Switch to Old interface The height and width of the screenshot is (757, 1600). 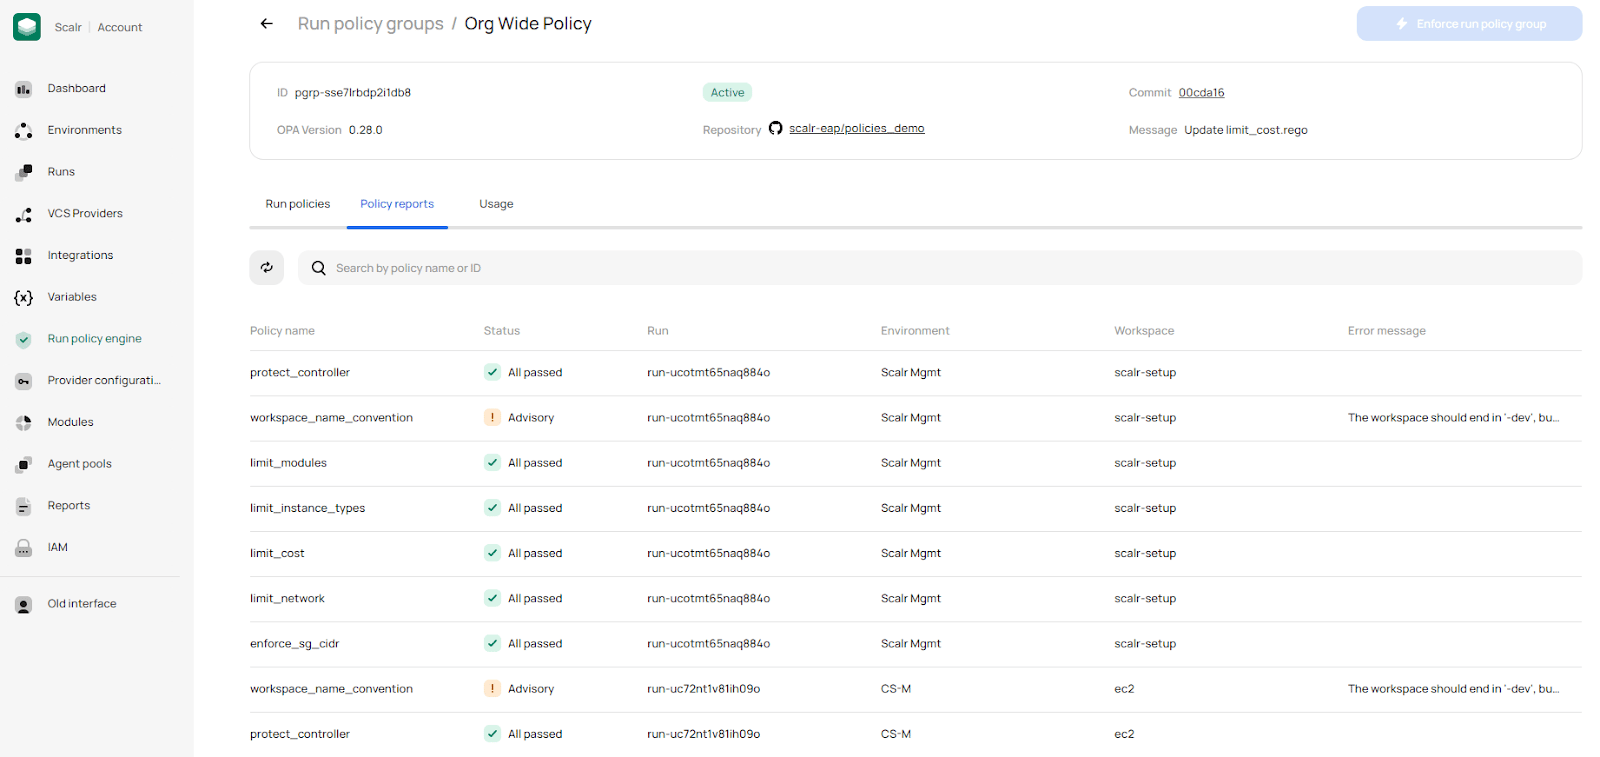point(82,604)
